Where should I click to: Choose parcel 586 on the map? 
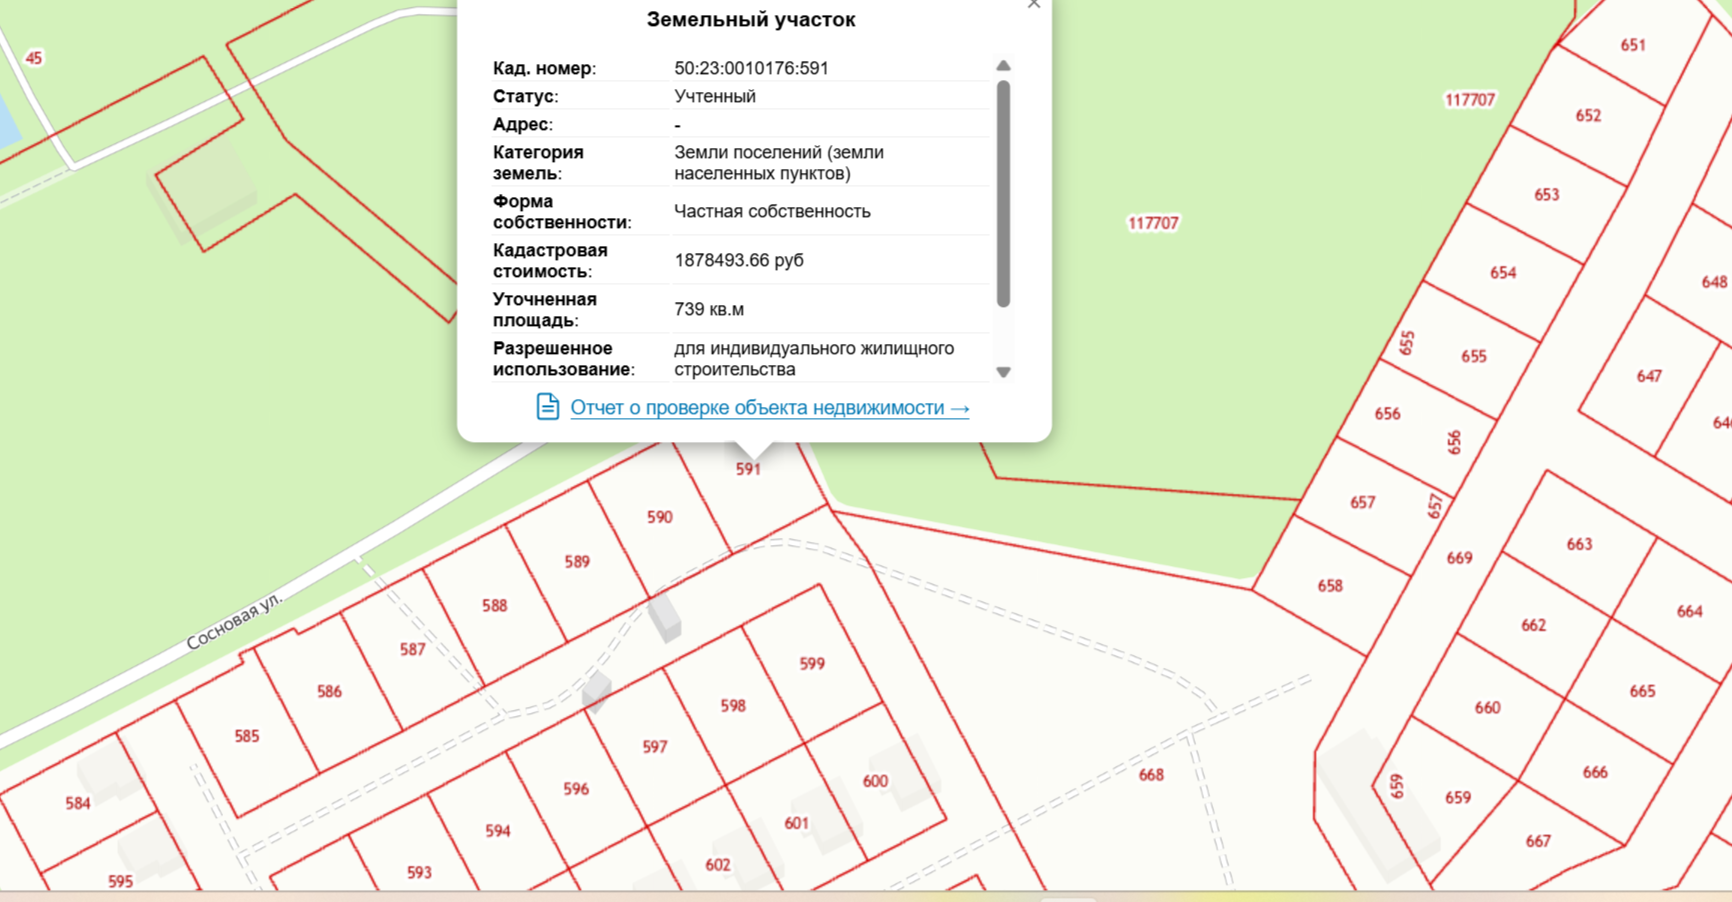[x=329, y=692]
